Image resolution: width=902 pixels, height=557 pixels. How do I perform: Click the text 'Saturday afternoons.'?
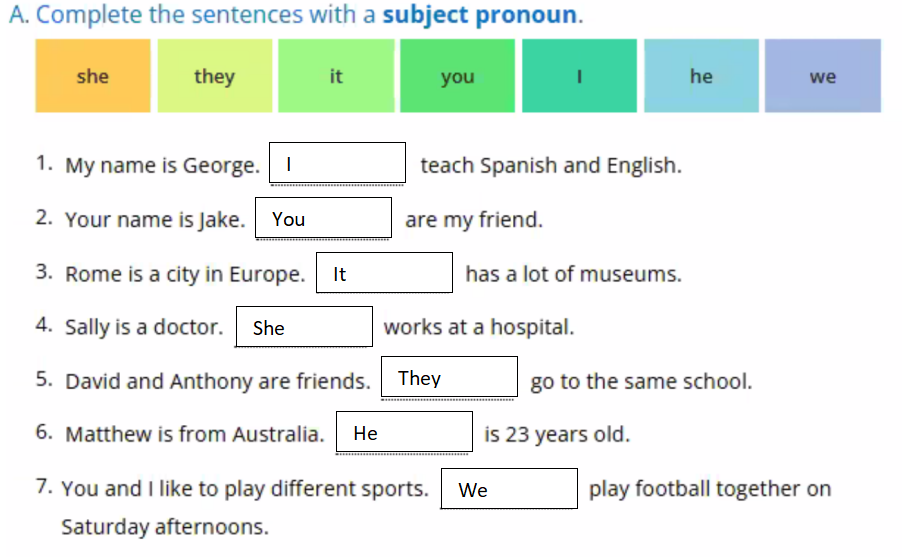(x=165, y=527)
